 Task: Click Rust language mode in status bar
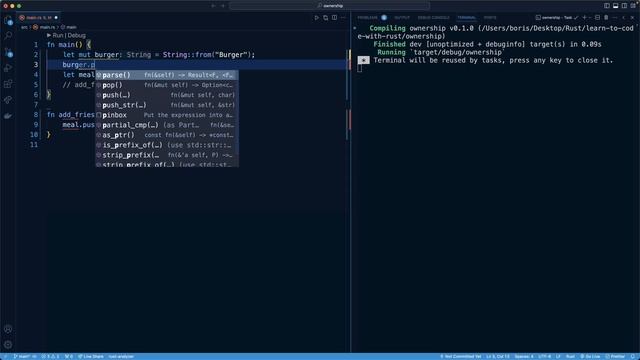[570, 356]
